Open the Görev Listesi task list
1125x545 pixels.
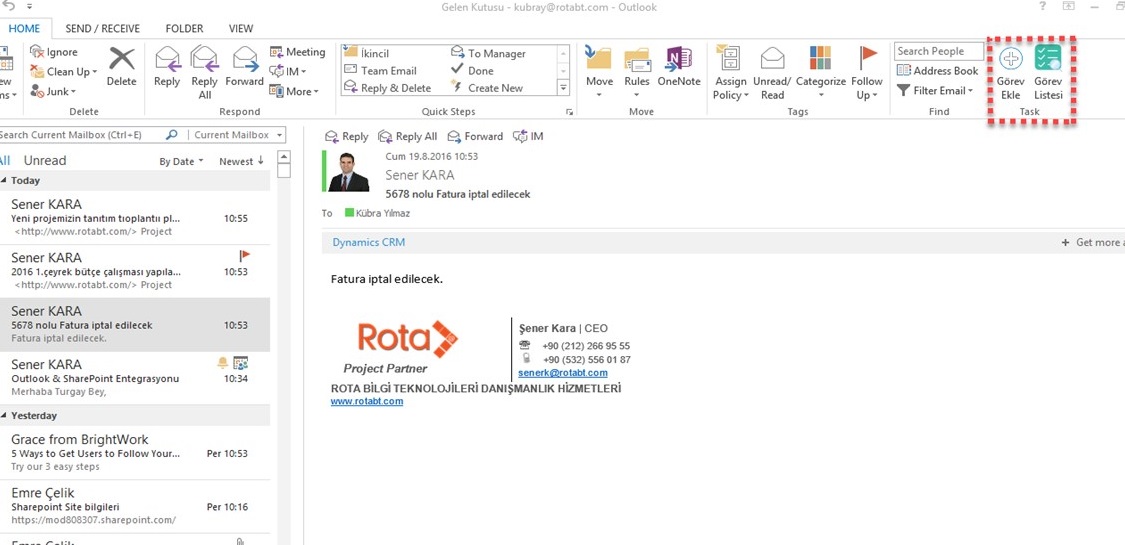(1048, 72)
